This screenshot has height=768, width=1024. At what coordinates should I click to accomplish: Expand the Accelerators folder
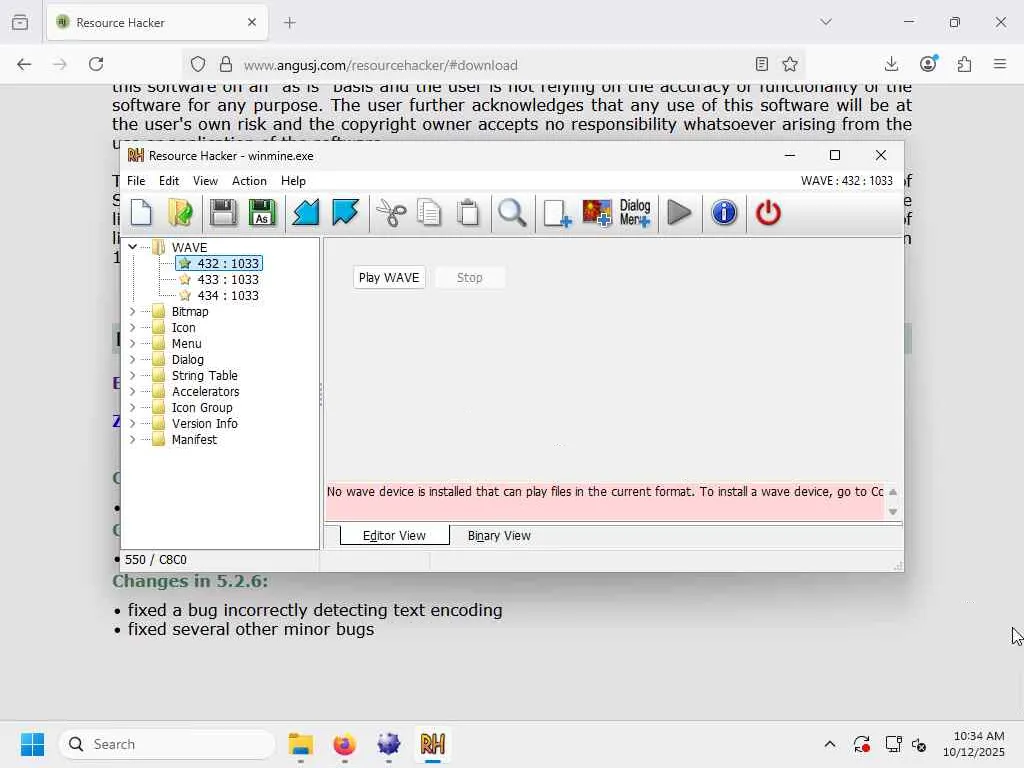tap(133, 391)
